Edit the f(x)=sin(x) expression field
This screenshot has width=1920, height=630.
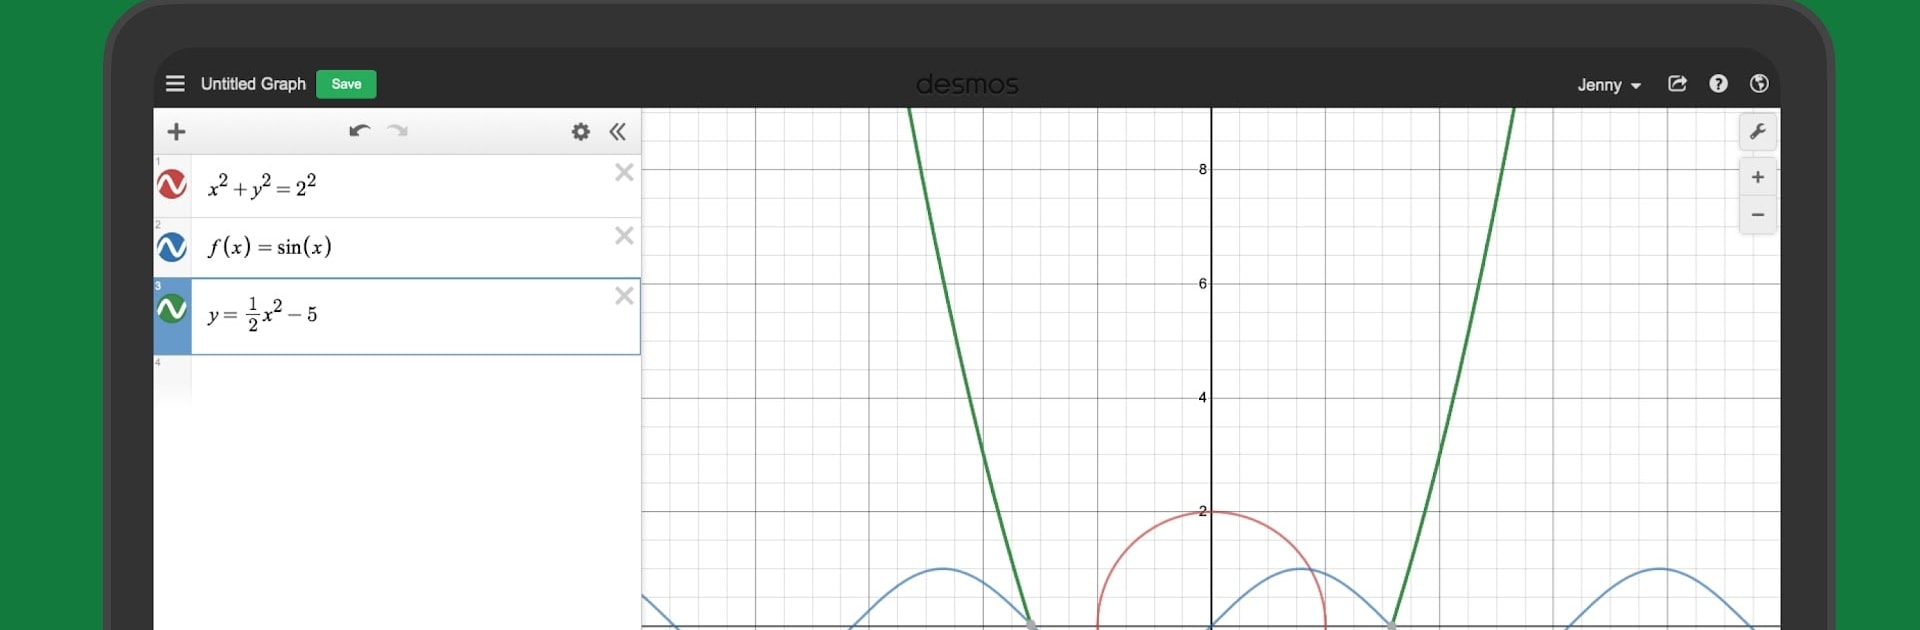[416, 248]
